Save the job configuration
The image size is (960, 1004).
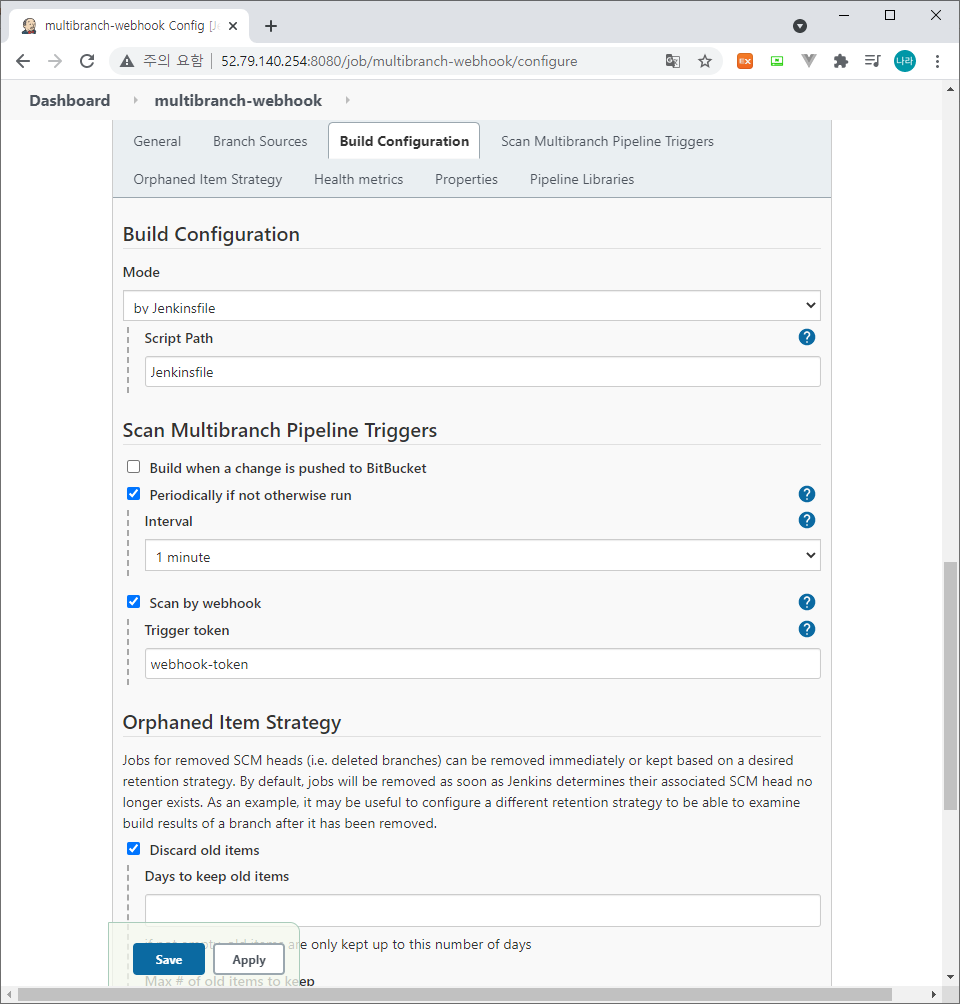tap(169, 959)
